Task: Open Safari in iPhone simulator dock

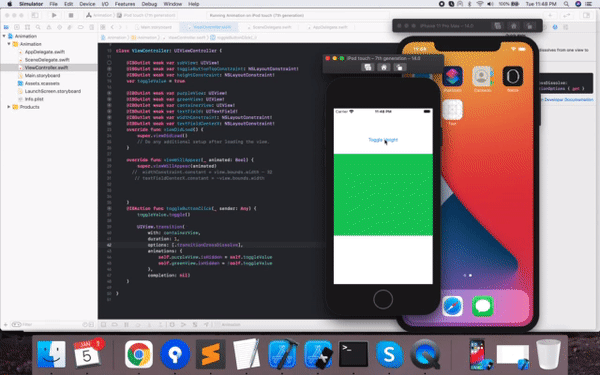Action: coord(452,306)
